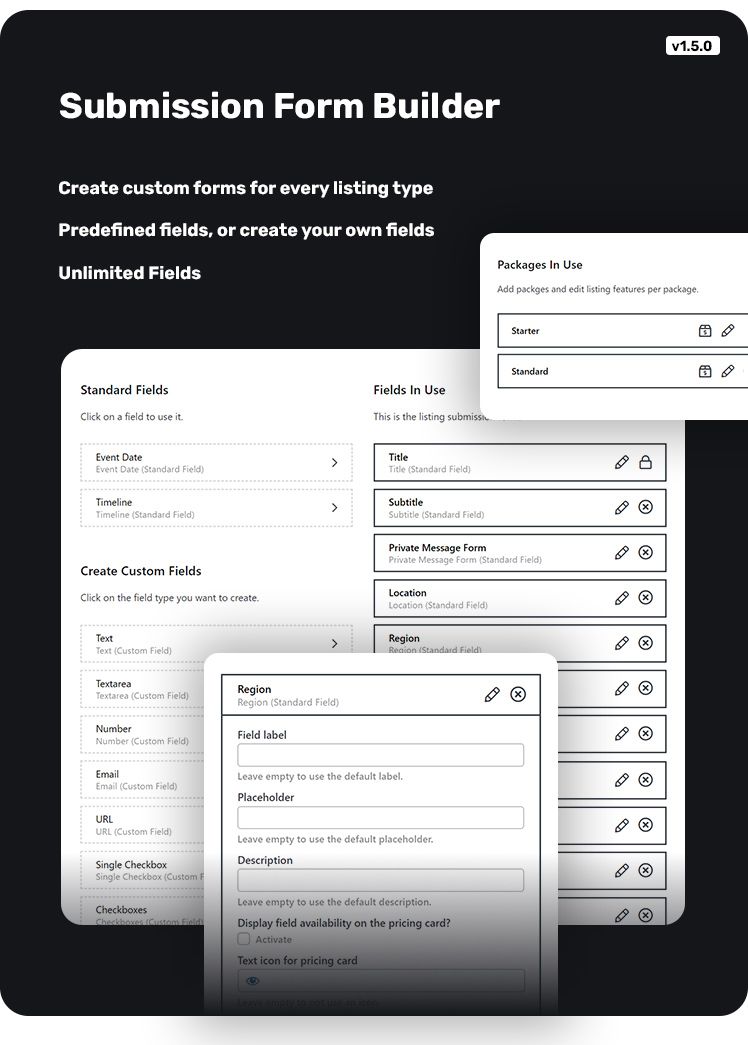
Task: Add the Number custom field
Action: (x=142, y=734)
